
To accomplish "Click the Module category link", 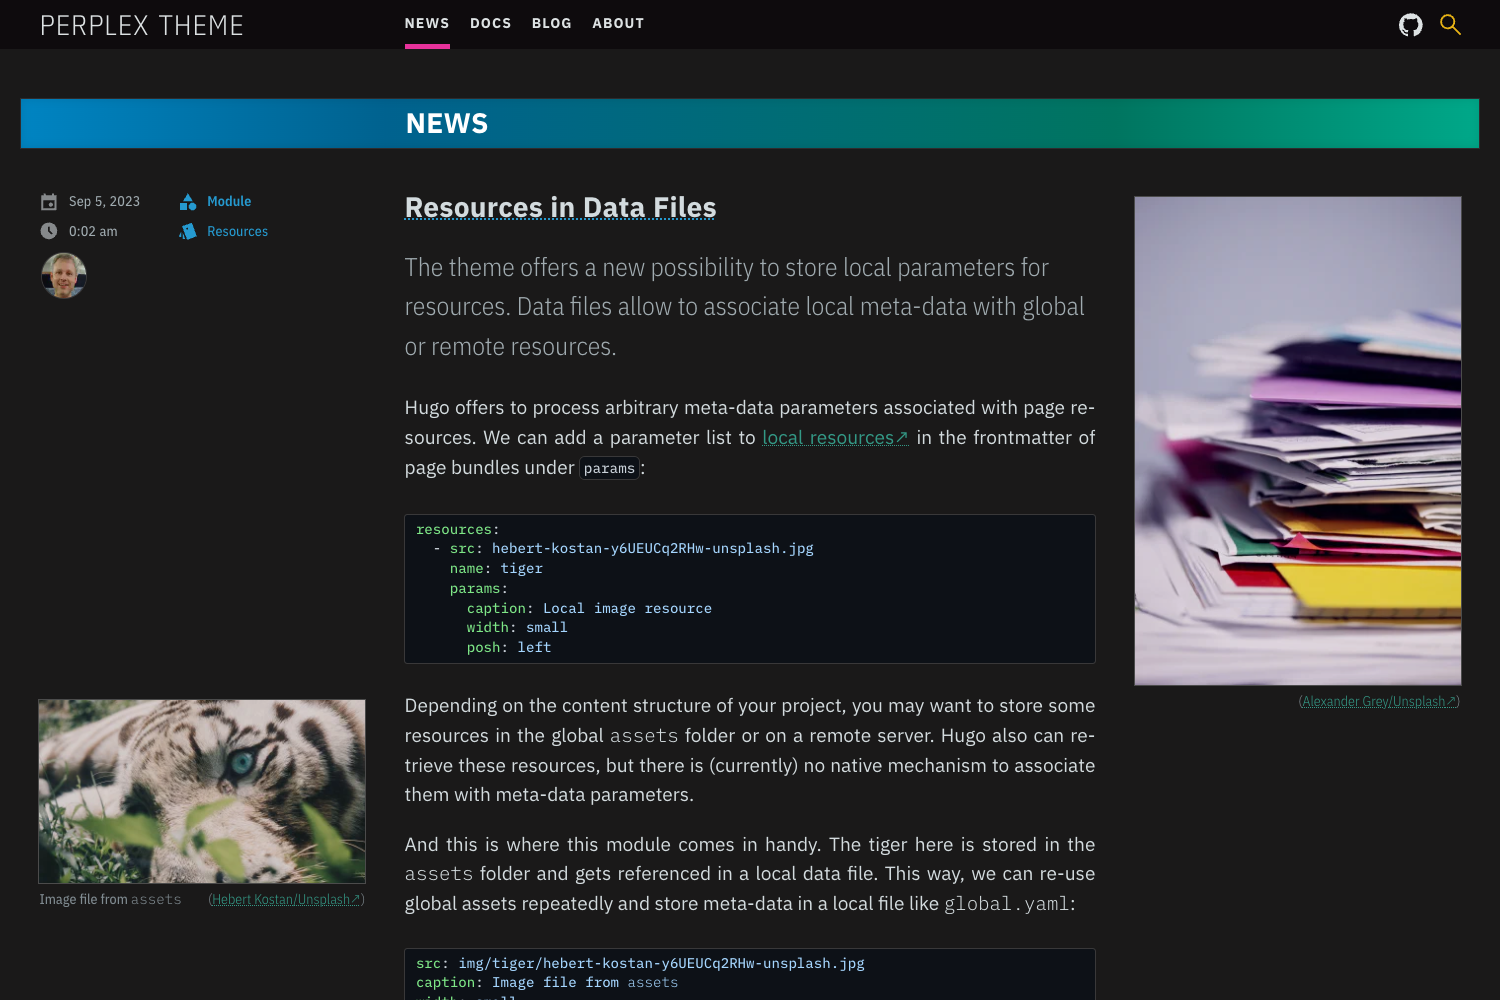I will tap(228, 201).
